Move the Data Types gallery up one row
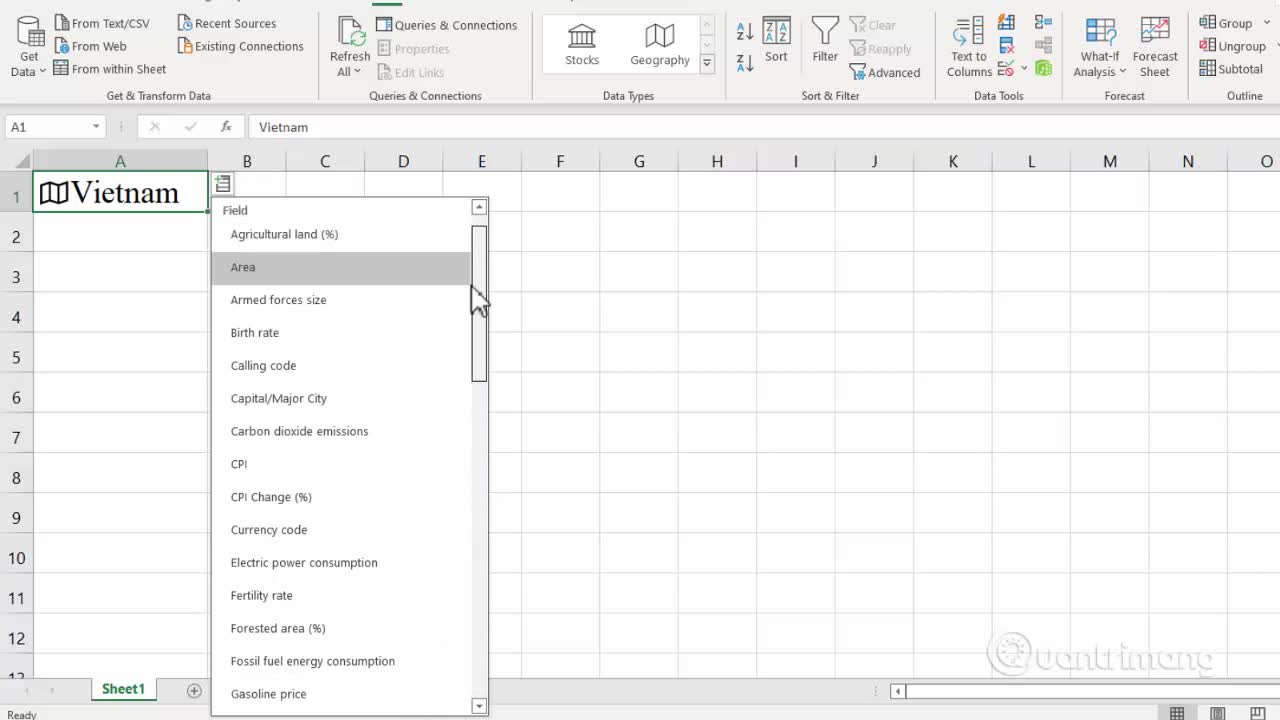 tap(707, 24)
